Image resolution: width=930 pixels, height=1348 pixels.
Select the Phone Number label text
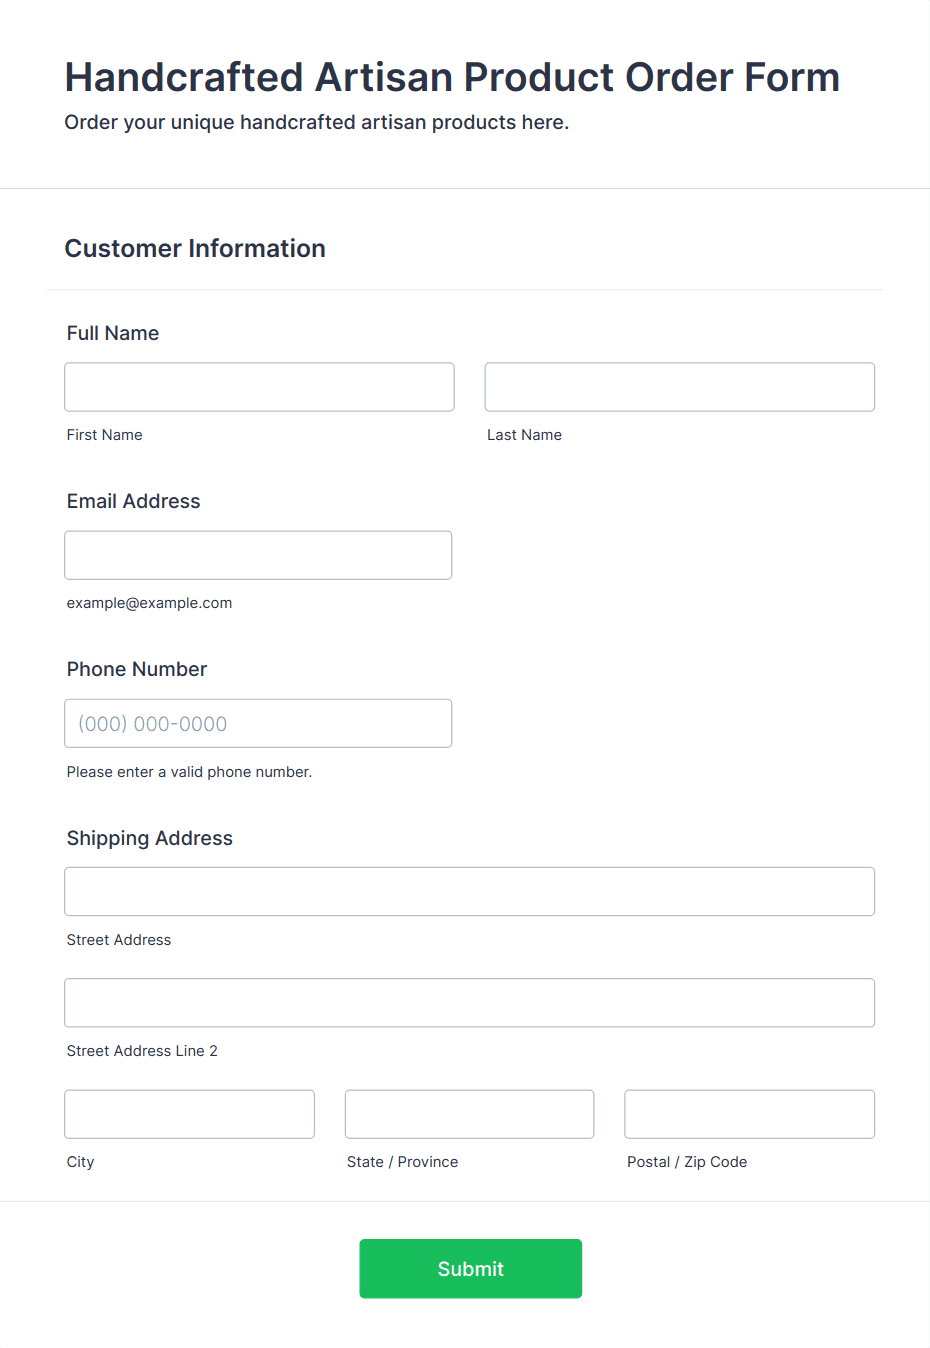(x=137, y=669)
